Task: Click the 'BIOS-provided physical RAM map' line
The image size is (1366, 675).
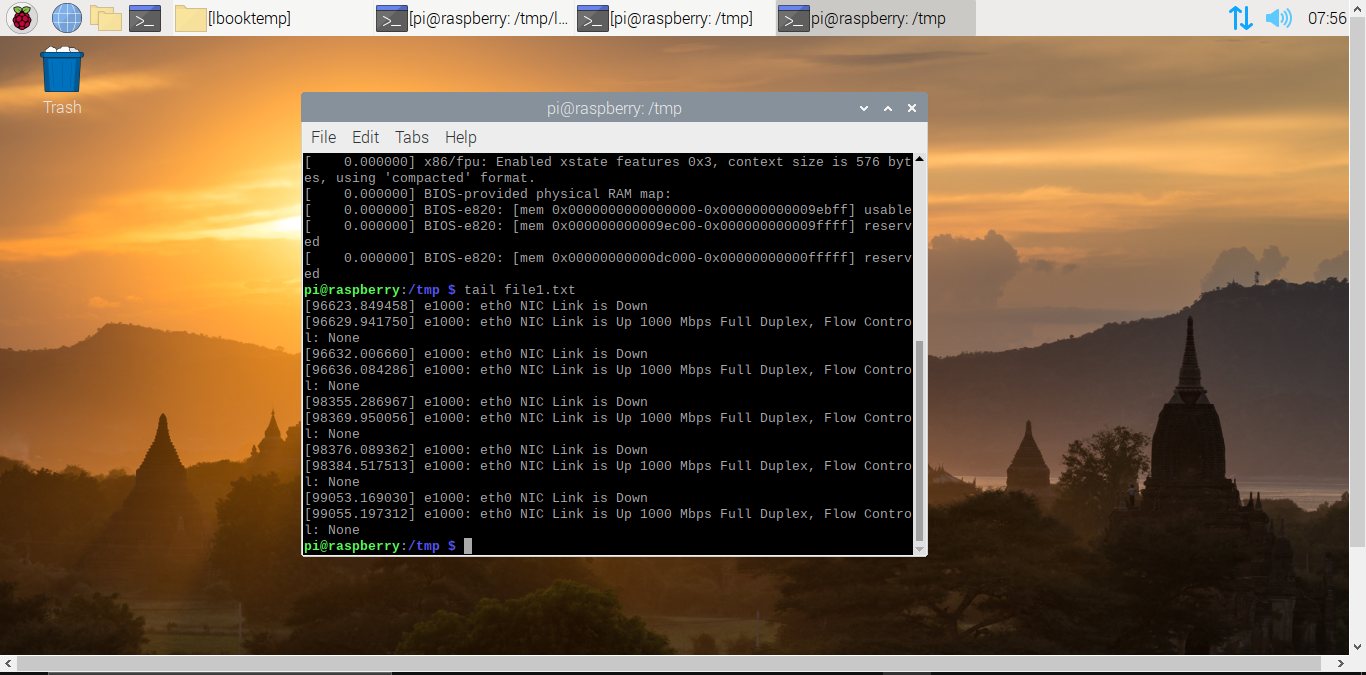Action: (x=488, y=194)
